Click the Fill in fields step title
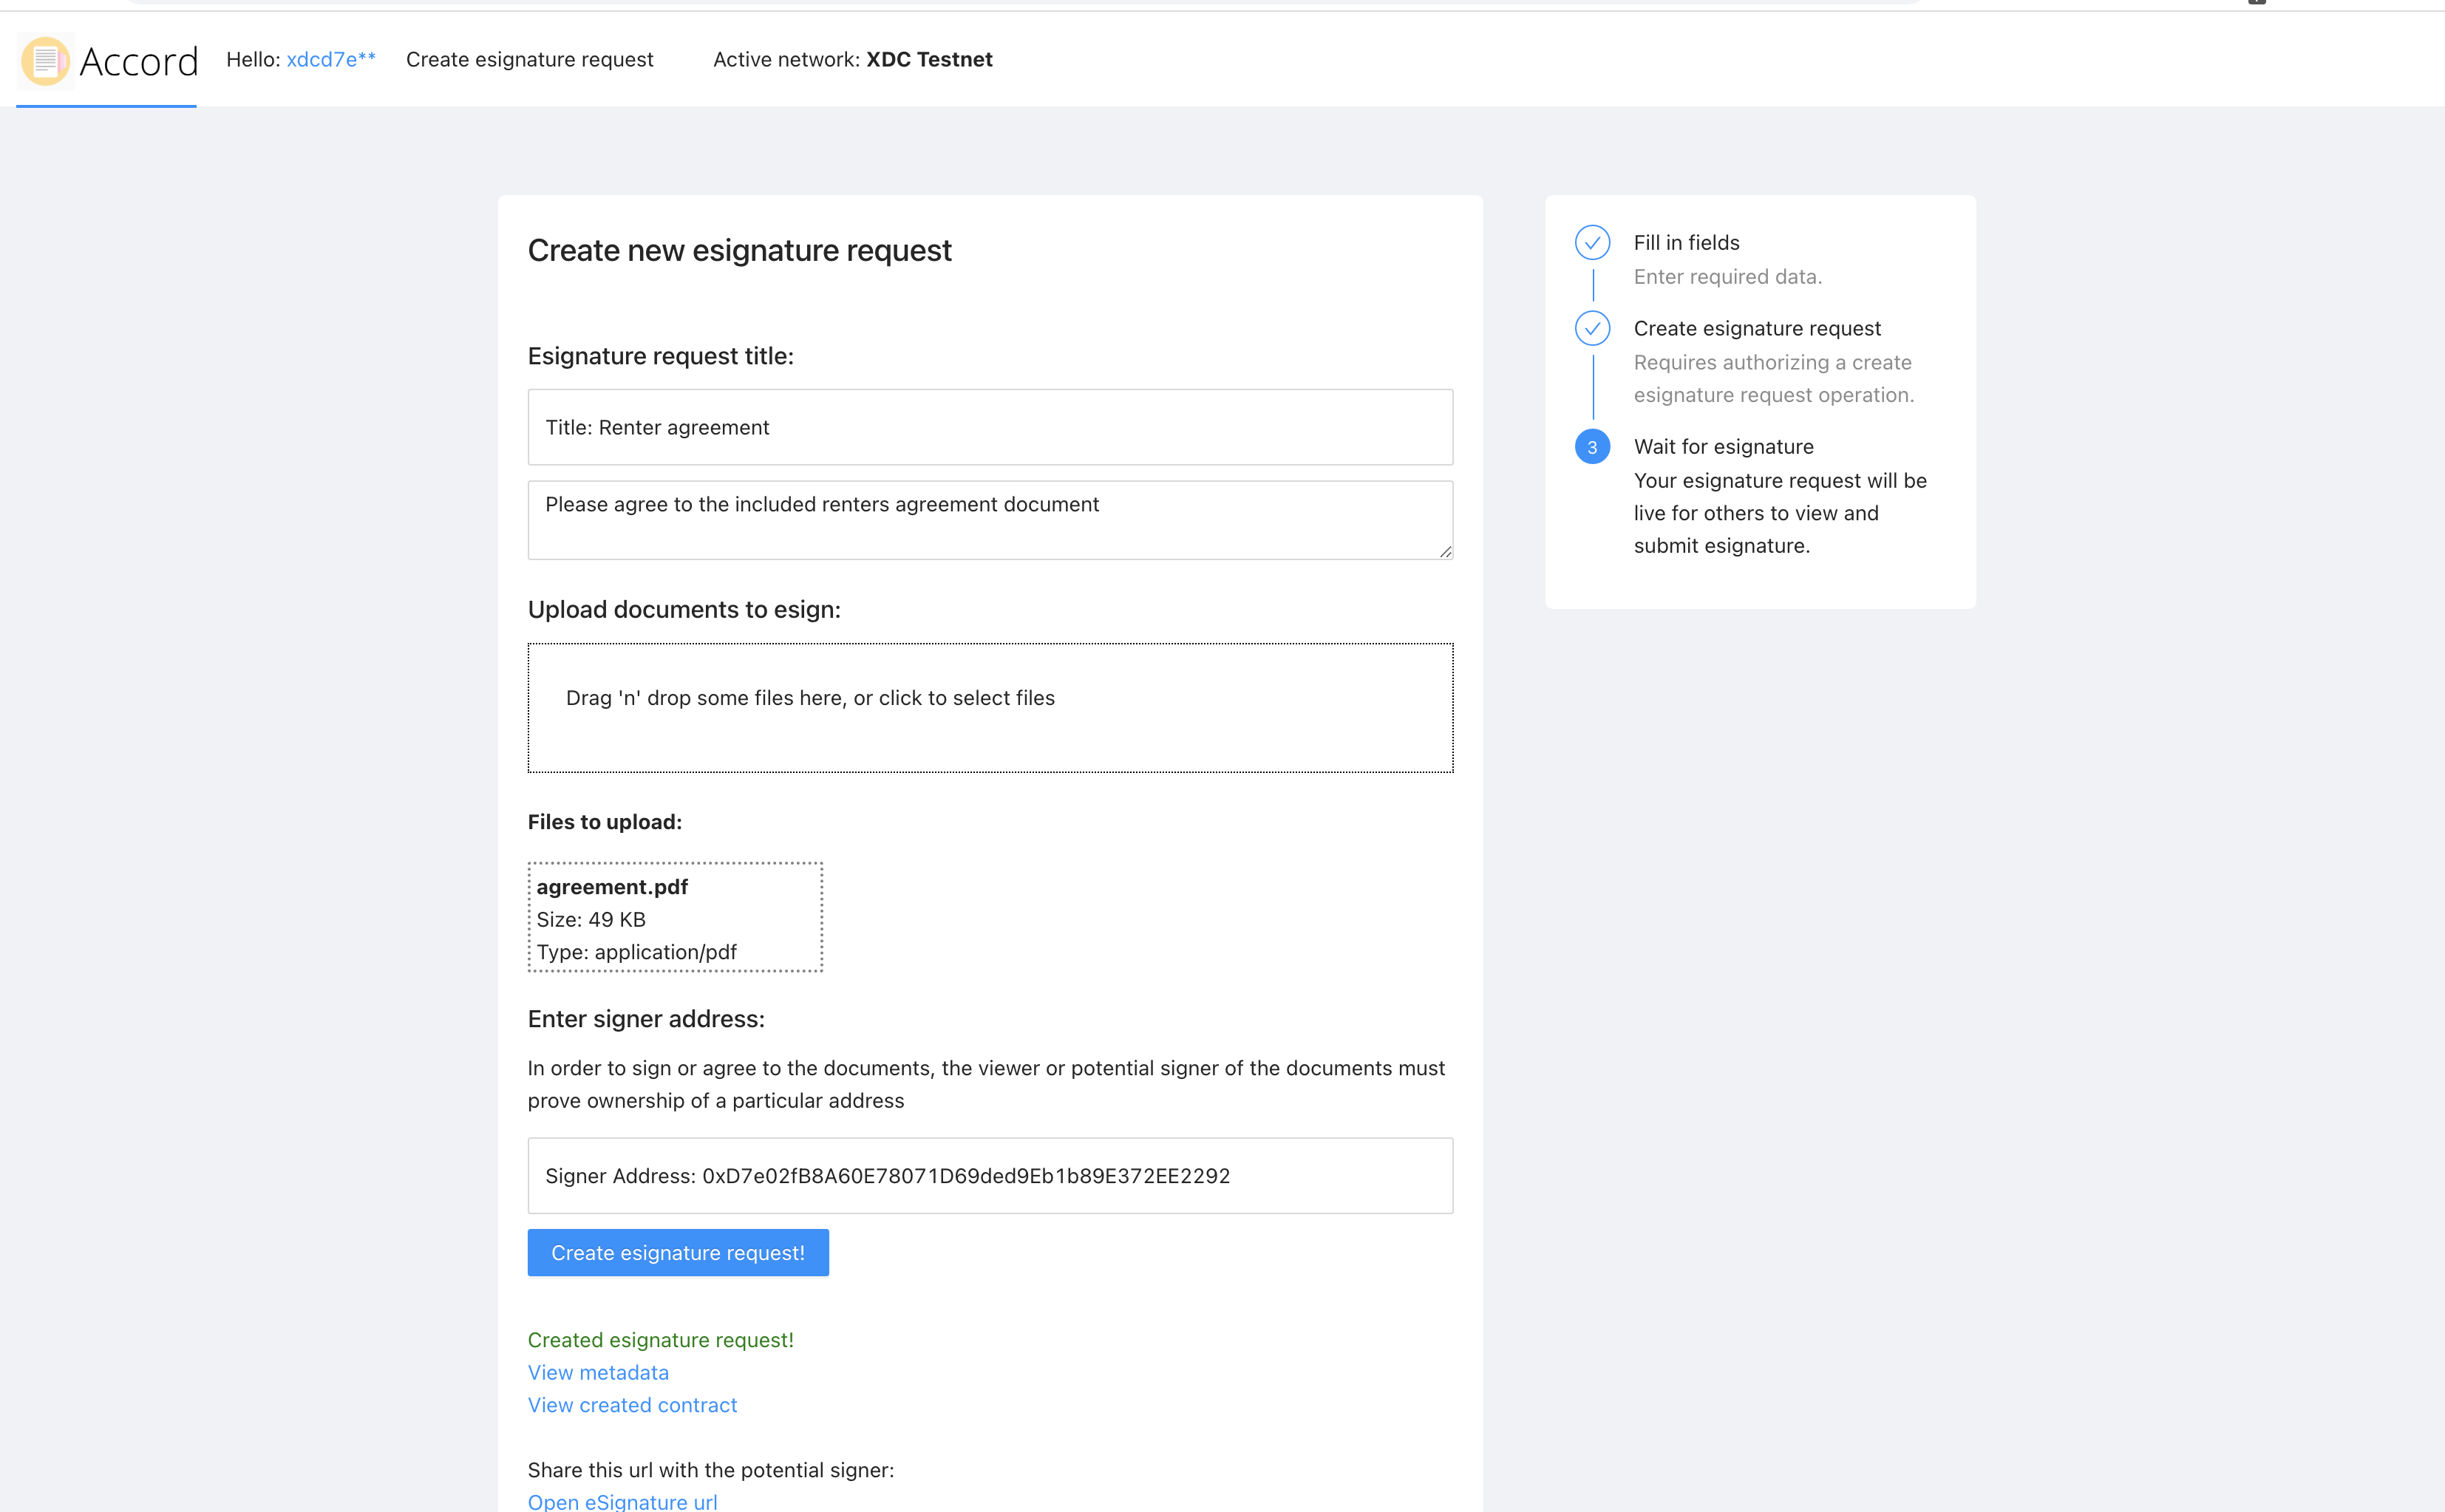 [x=1686, y=243]
